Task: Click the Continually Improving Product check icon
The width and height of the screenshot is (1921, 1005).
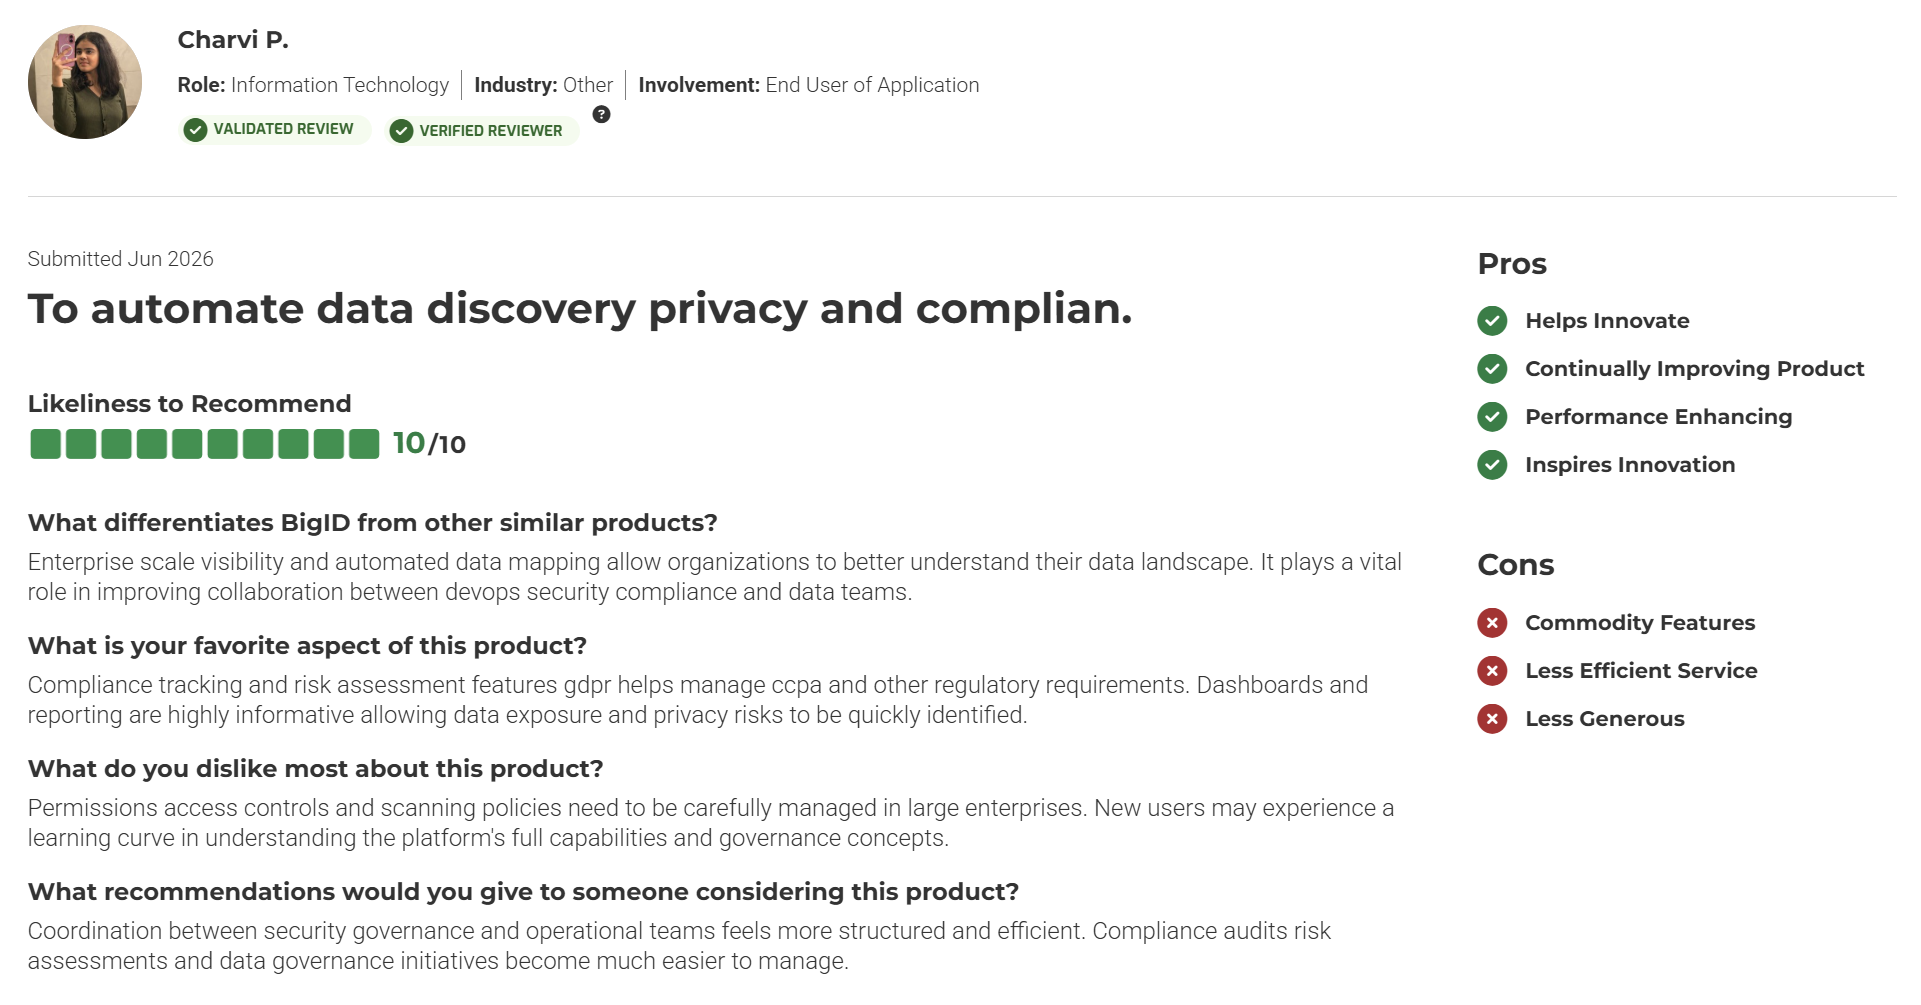Action: point(1492,369)
